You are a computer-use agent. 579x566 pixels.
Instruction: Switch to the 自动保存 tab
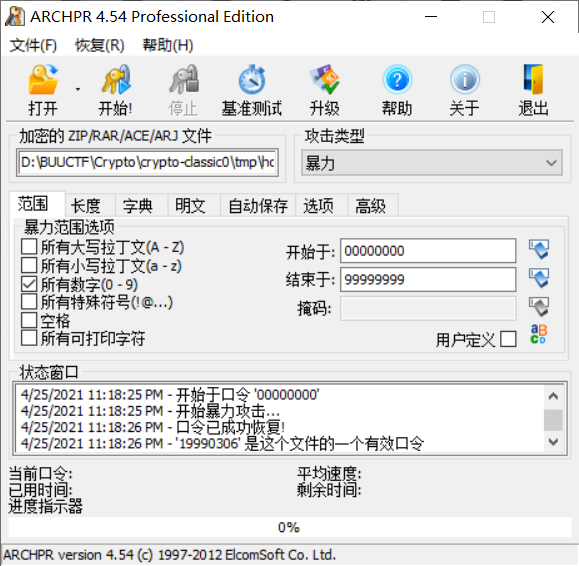[258, 206]
